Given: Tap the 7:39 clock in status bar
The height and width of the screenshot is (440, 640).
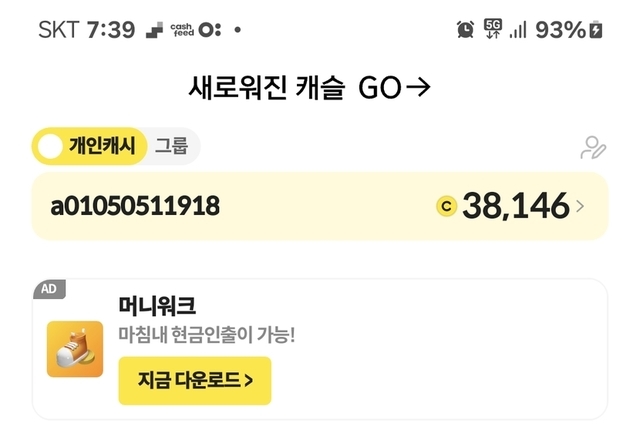Looking at the screenshot, I should [x=111, y=30].
